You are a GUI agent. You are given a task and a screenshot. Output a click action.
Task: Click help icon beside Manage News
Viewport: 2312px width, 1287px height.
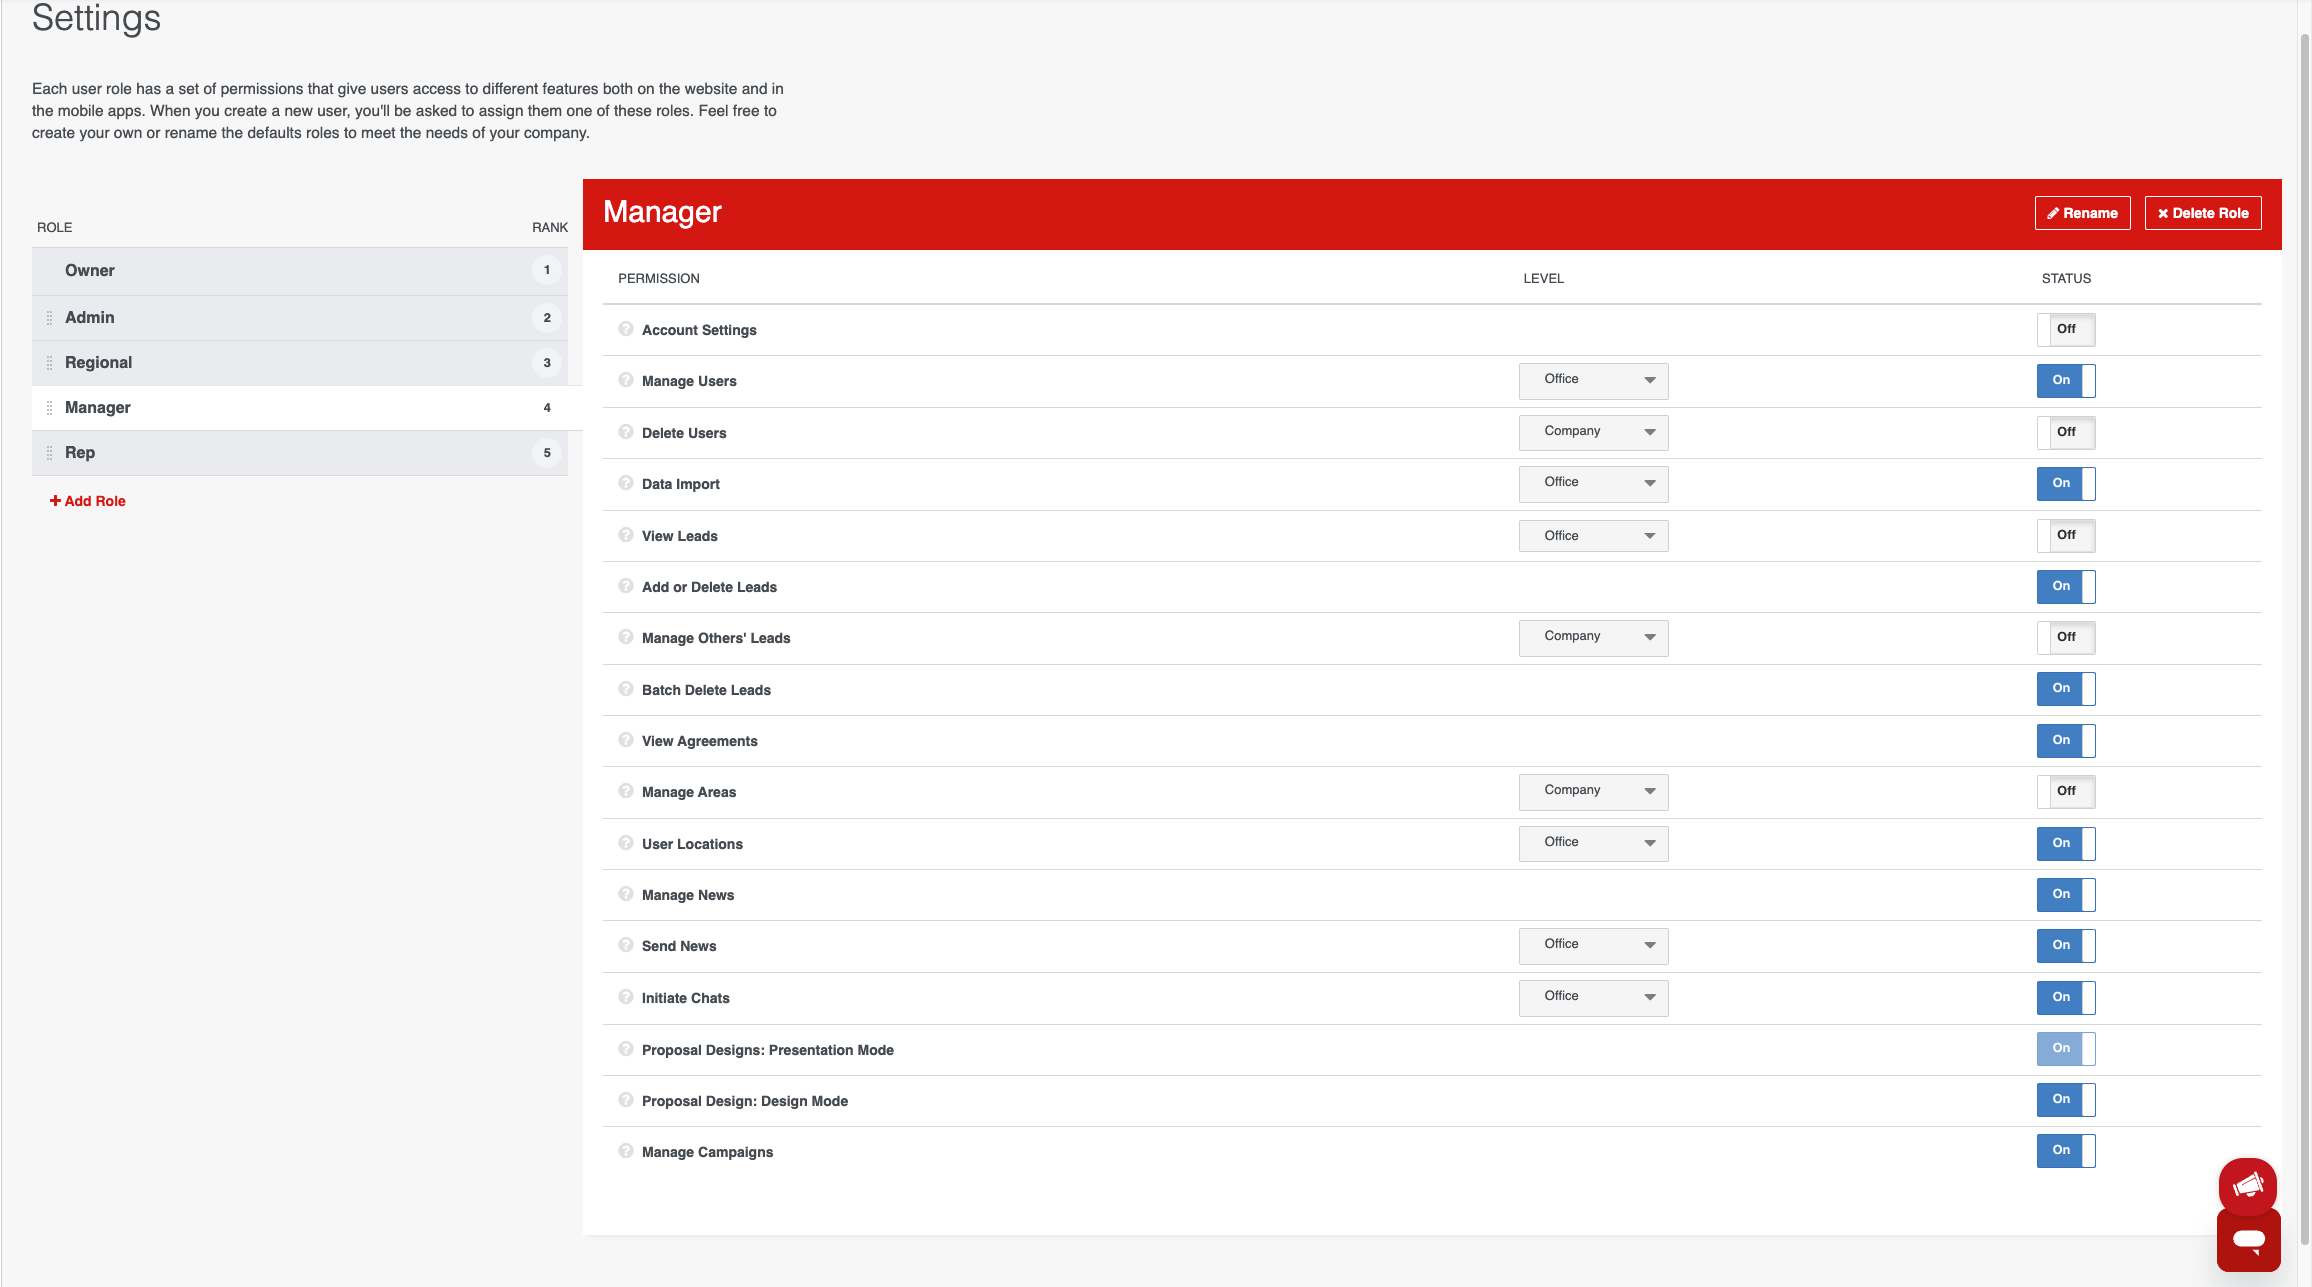tap(626, 894)
